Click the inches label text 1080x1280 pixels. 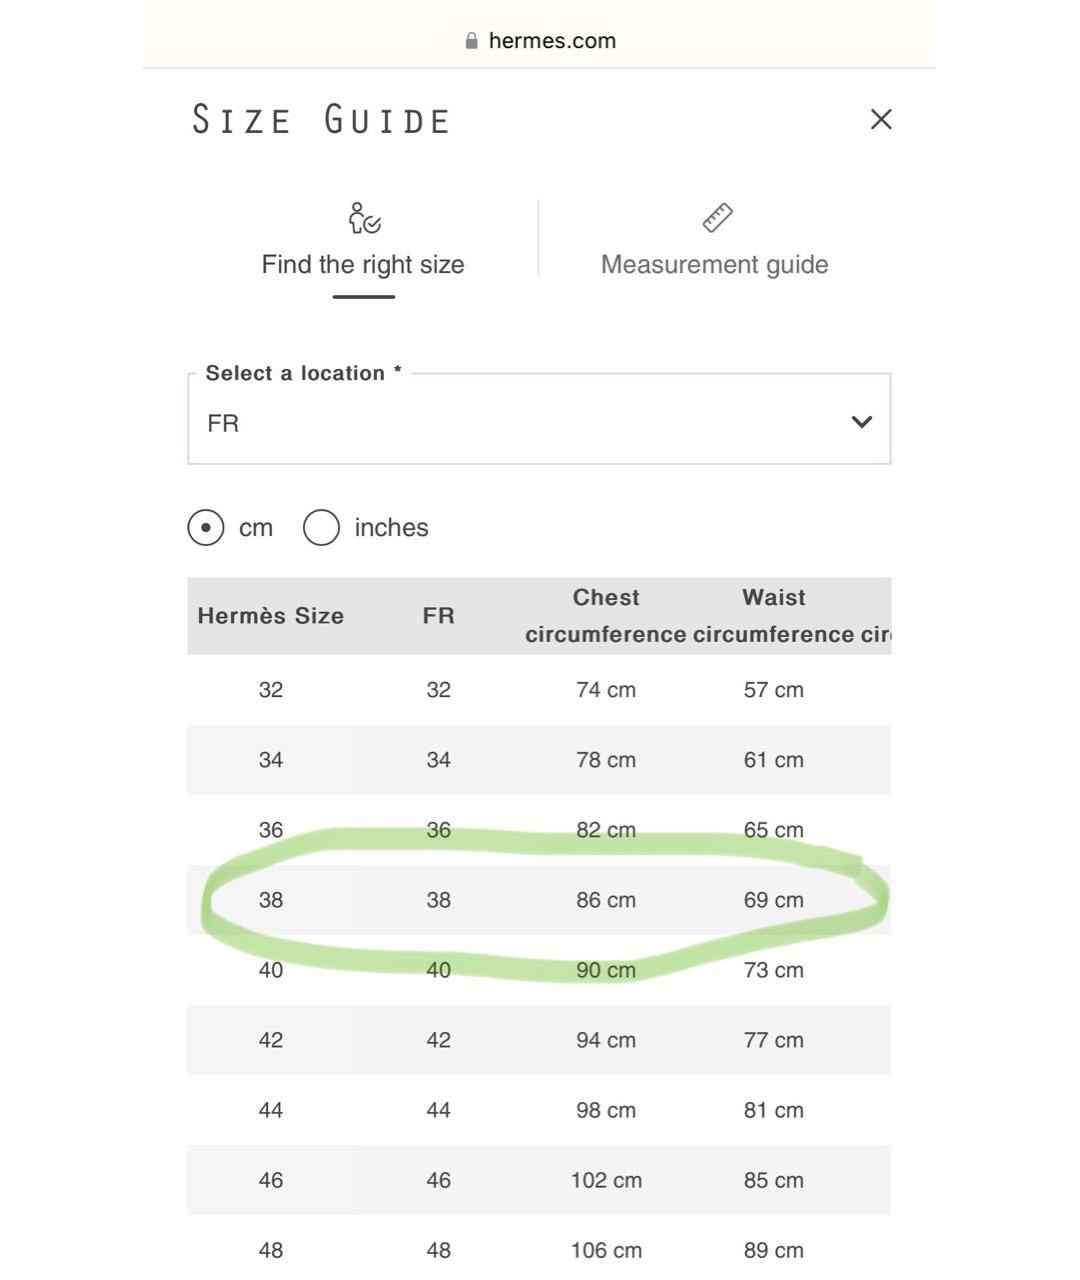[x=391, y=527]
